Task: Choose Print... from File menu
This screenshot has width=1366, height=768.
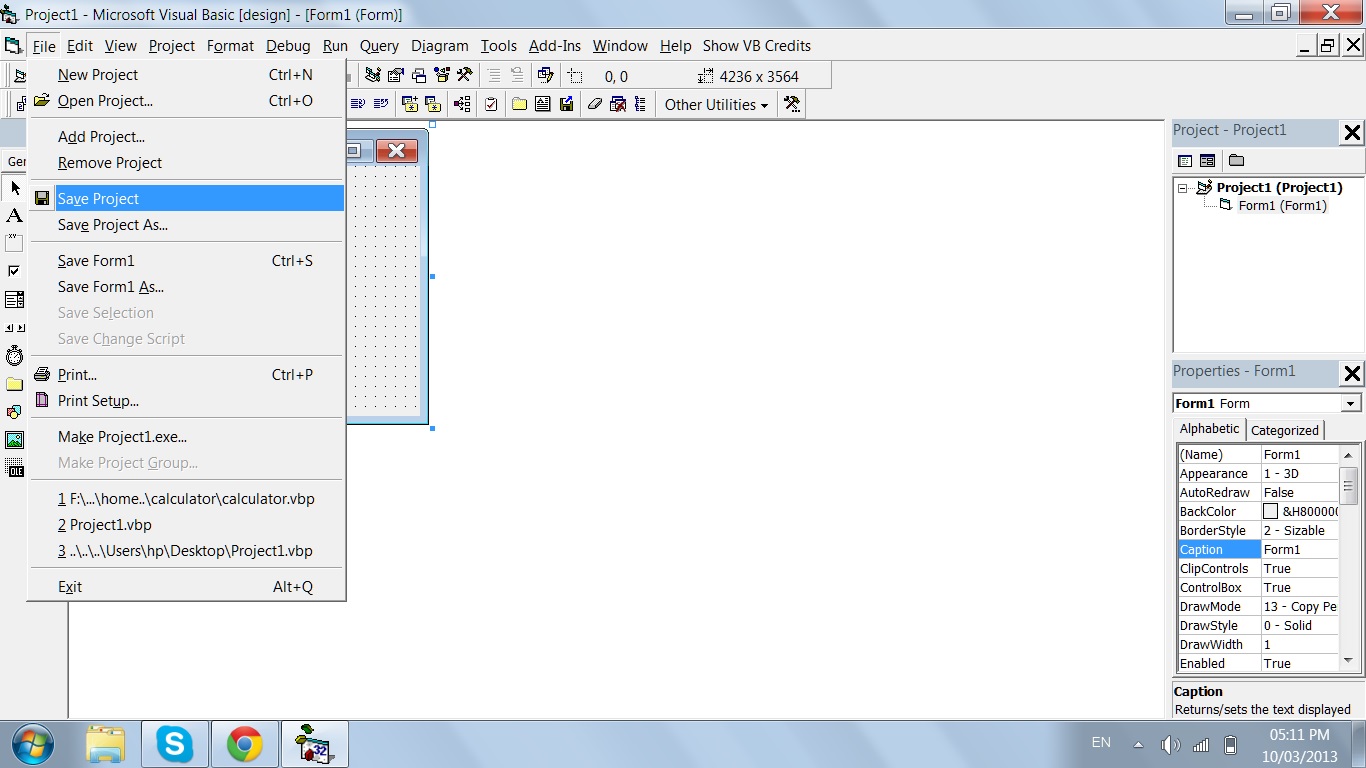Action: 187,375
